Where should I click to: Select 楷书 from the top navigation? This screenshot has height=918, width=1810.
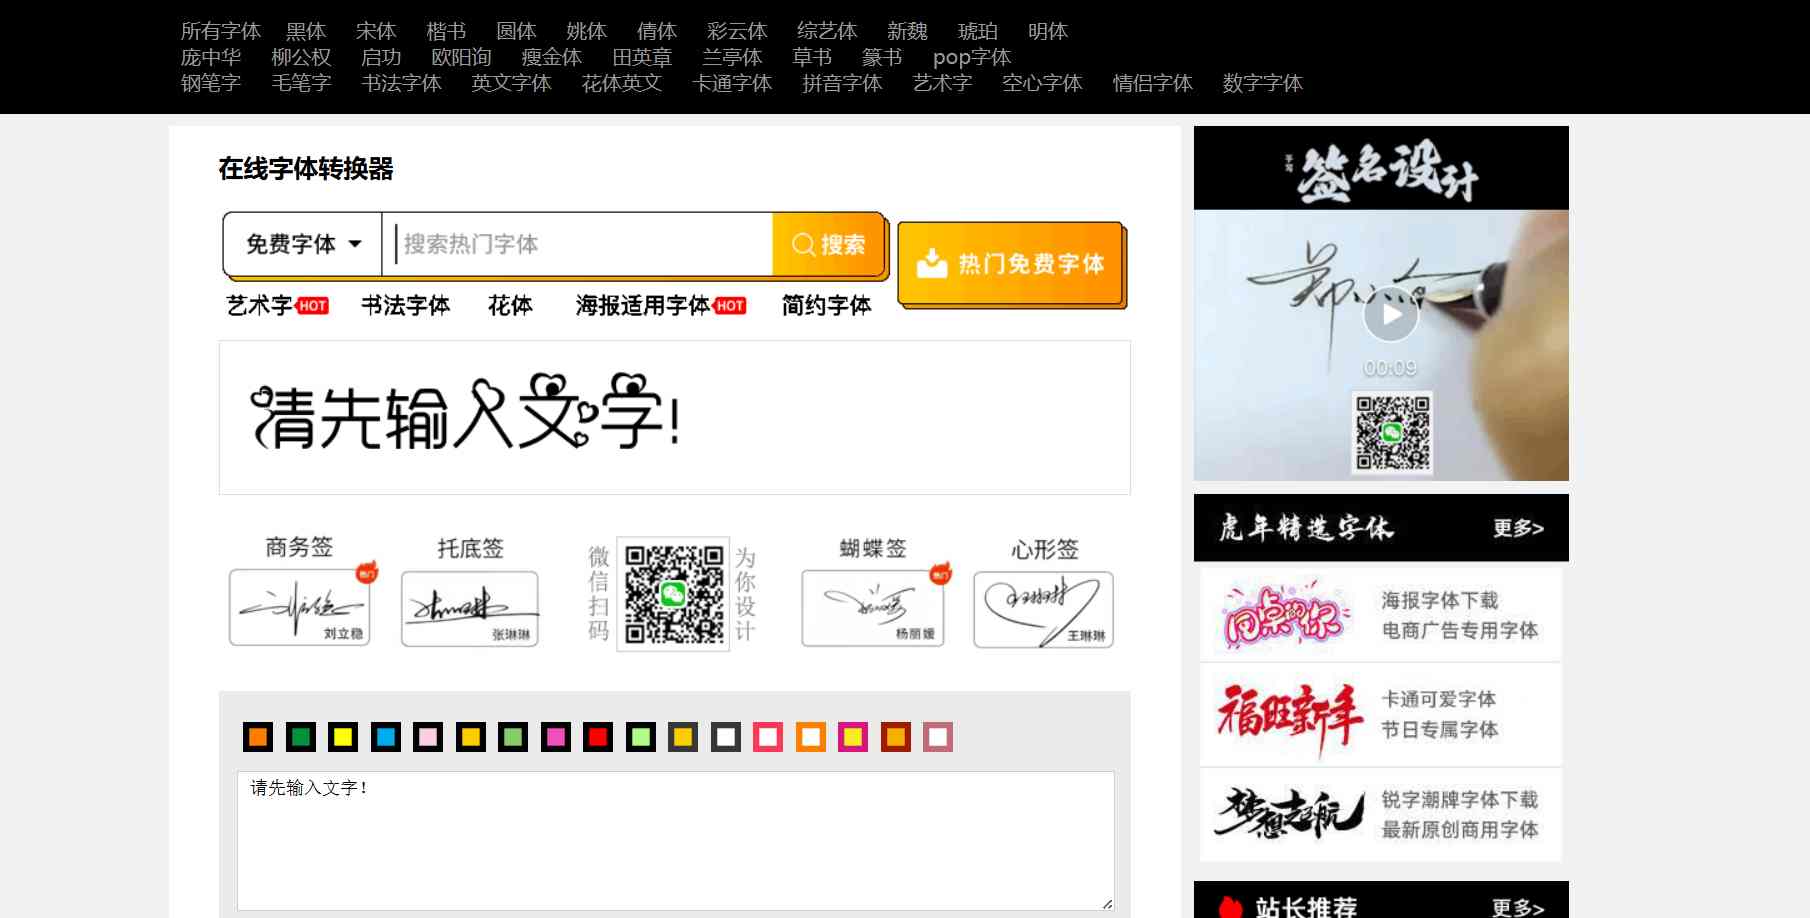[x=446, y=31]
